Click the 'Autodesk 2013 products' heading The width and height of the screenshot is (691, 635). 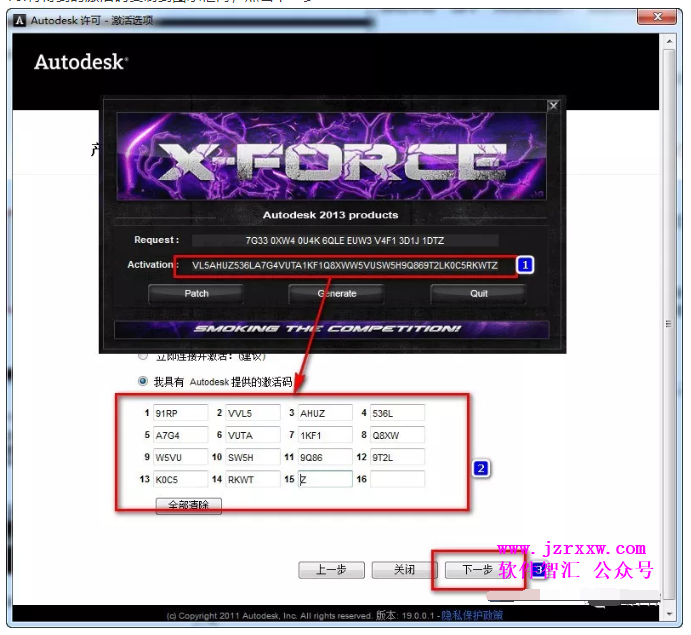pyautogui.click(x=331, y=215)
